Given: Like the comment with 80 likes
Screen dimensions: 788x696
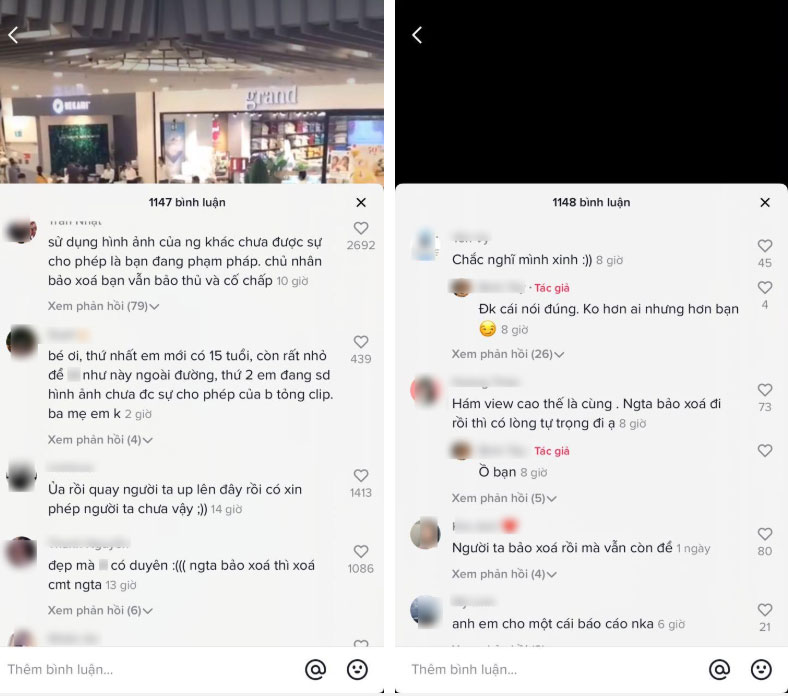Looking at the screenshot, I should pos(765,534).
